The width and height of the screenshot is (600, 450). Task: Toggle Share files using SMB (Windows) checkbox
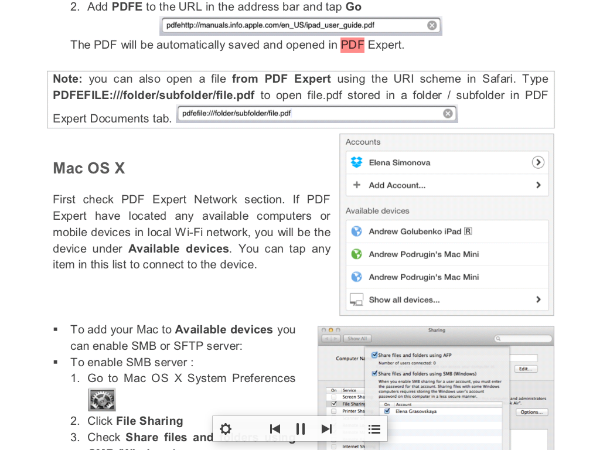click(375, 373)
